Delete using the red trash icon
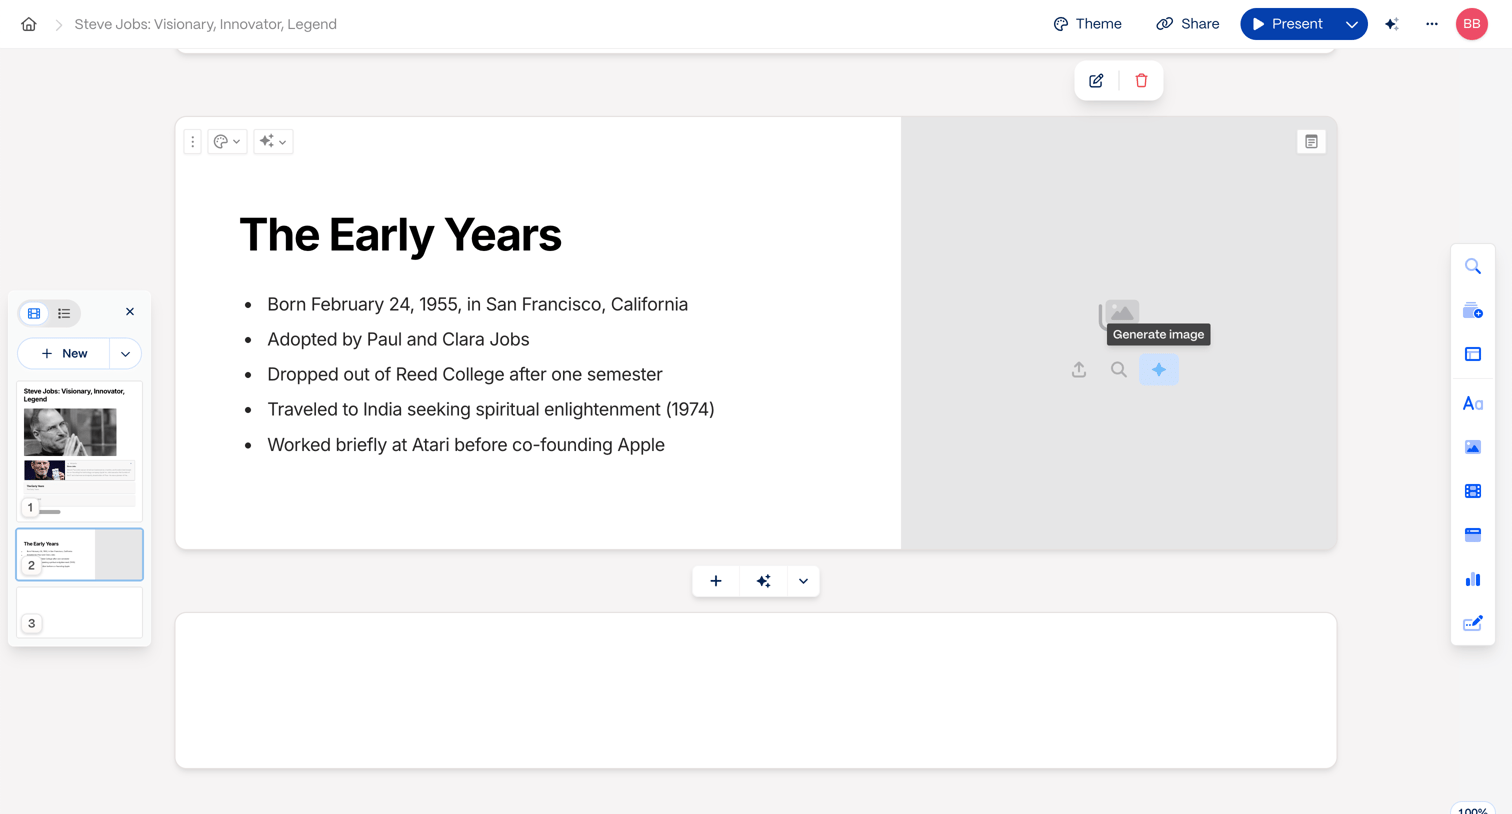Image resolution: width=1512 pixels, height=814 pixels. coord(1141,81)
